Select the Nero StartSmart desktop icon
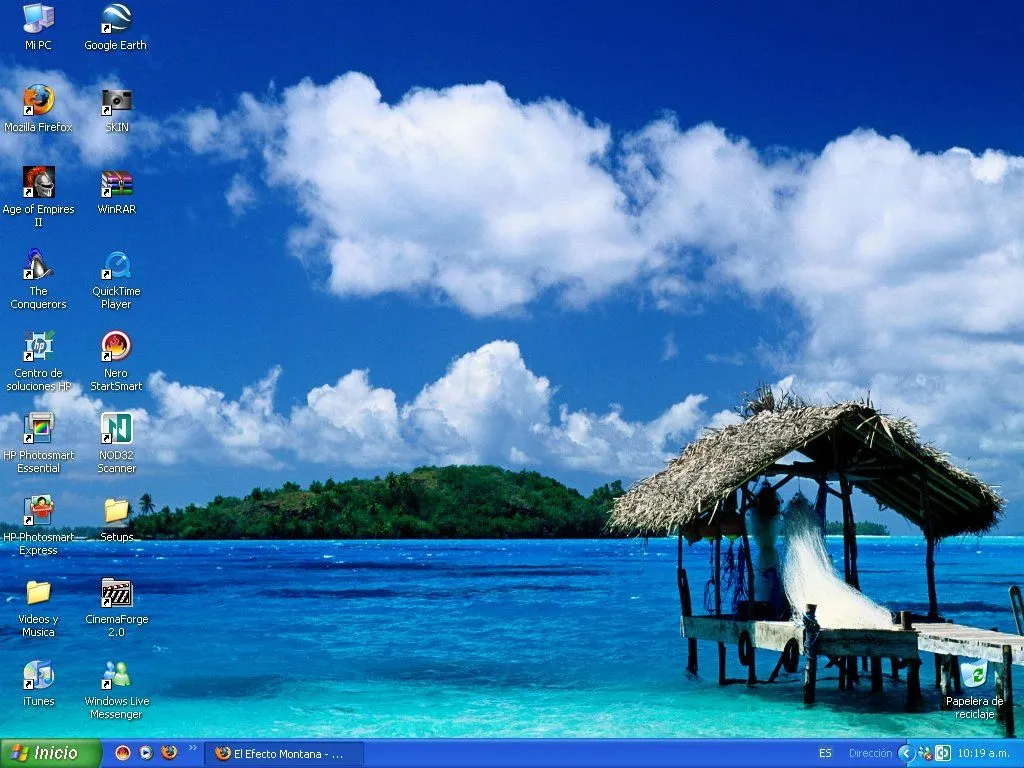1024x768 pixels. point(116,346)
